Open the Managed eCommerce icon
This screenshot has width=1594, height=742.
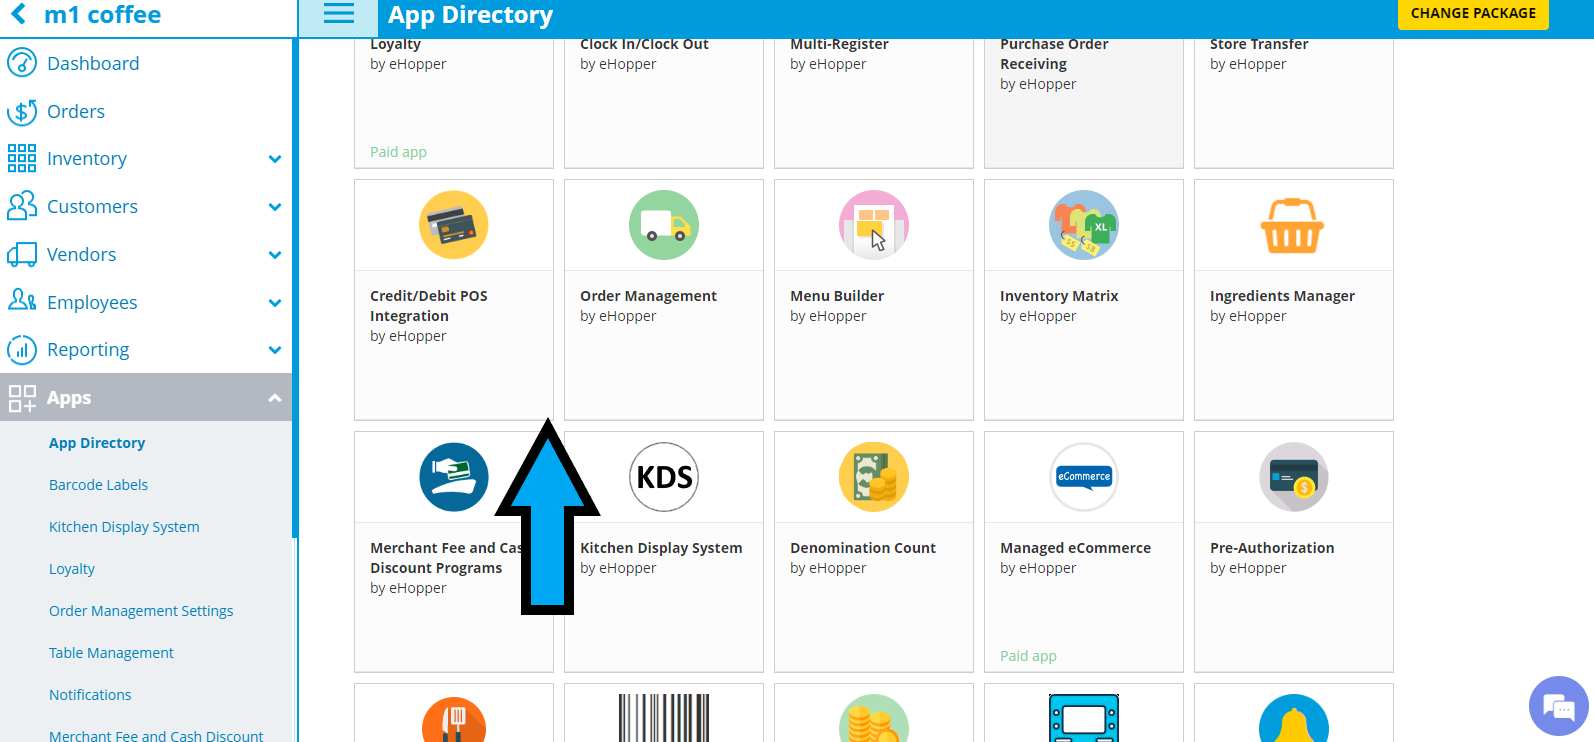[x=1084, y=477]
